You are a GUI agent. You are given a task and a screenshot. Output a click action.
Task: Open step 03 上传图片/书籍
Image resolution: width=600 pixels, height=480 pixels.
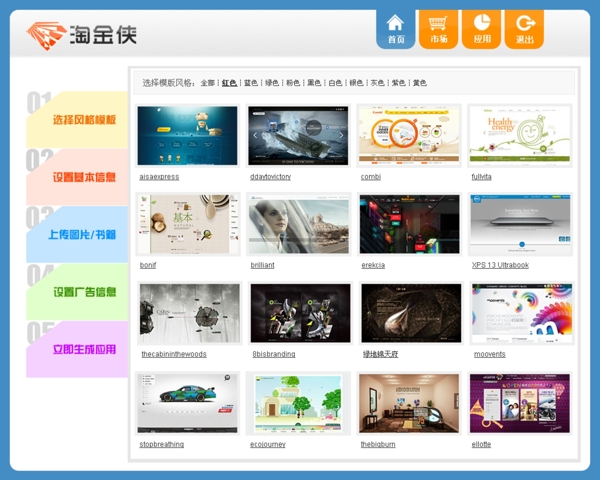pyautogui.click(x=77, y=234)
